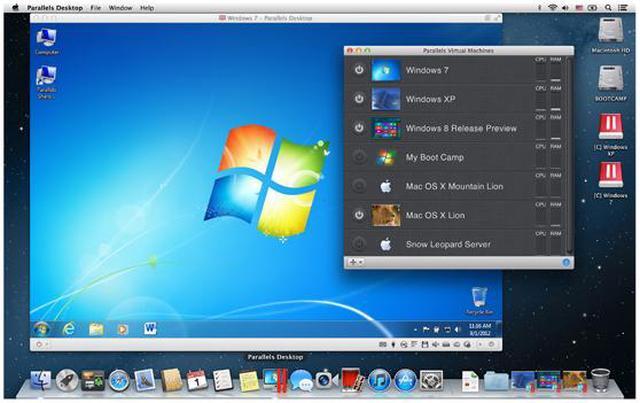Open System Preferences from the Dock
640x403 pixels.
point(431,380)
